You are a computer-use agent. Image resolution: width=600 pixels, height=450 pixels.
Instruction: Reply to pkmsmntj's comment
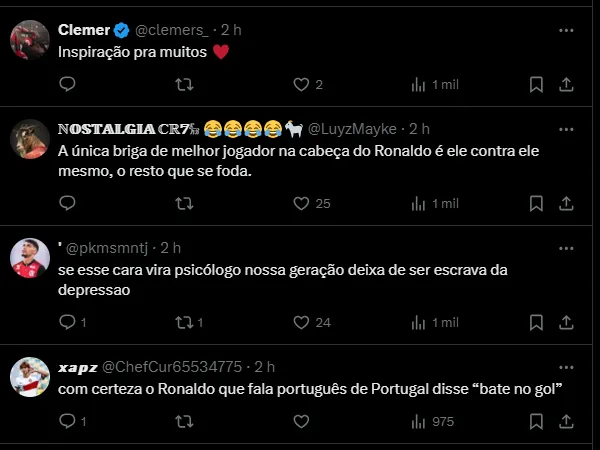[67, 322]
